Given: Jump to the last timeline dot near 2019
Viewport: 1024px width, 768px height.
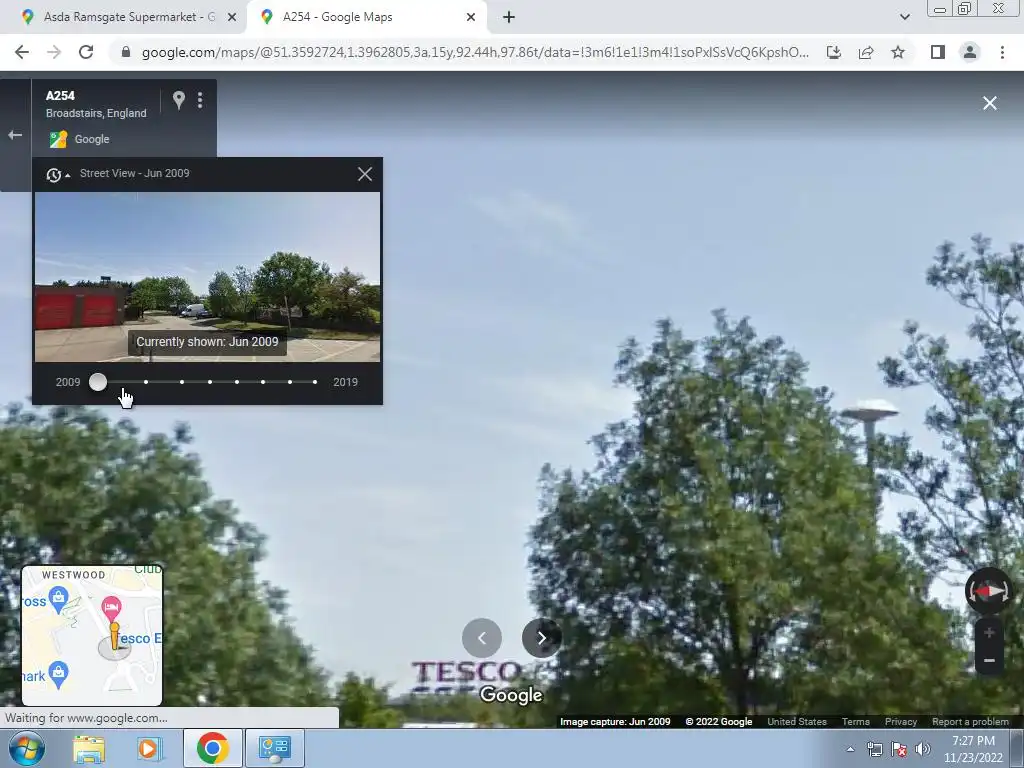Looking at the screenshot, I should (x=315, y=382).
